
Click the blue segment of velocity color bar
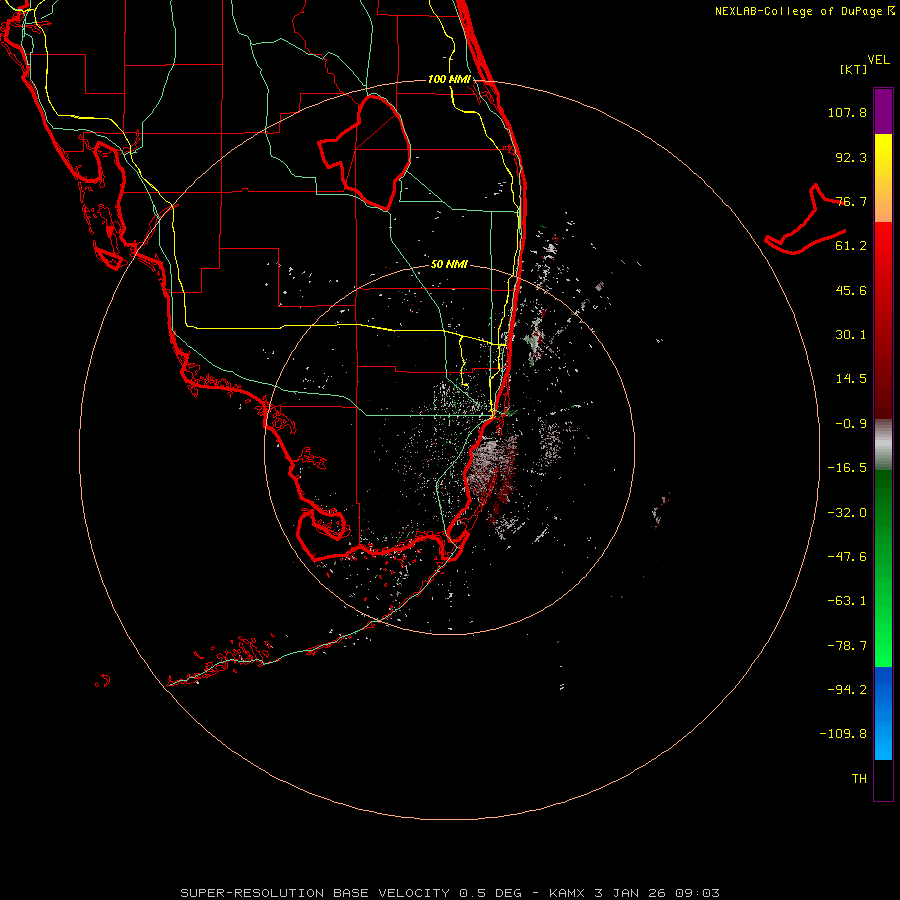(x=883, y=713)
